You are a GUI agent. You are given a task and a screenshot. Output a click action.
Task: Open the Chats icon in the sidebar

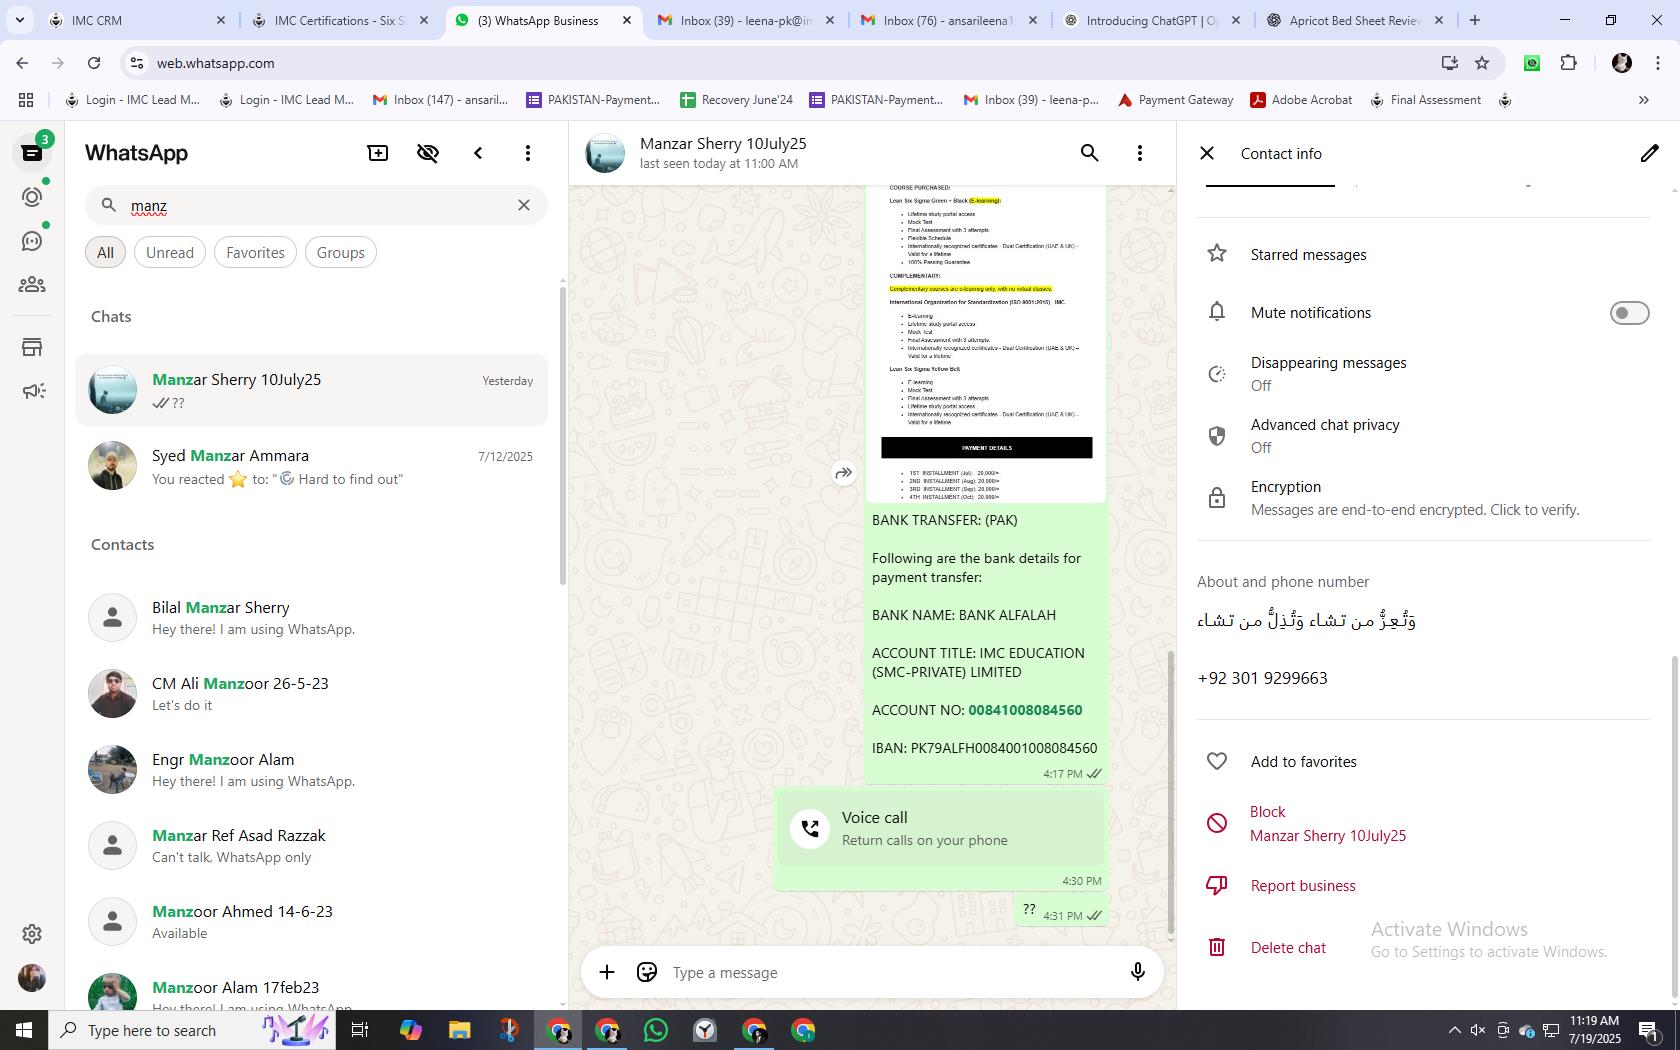(32, 153)
